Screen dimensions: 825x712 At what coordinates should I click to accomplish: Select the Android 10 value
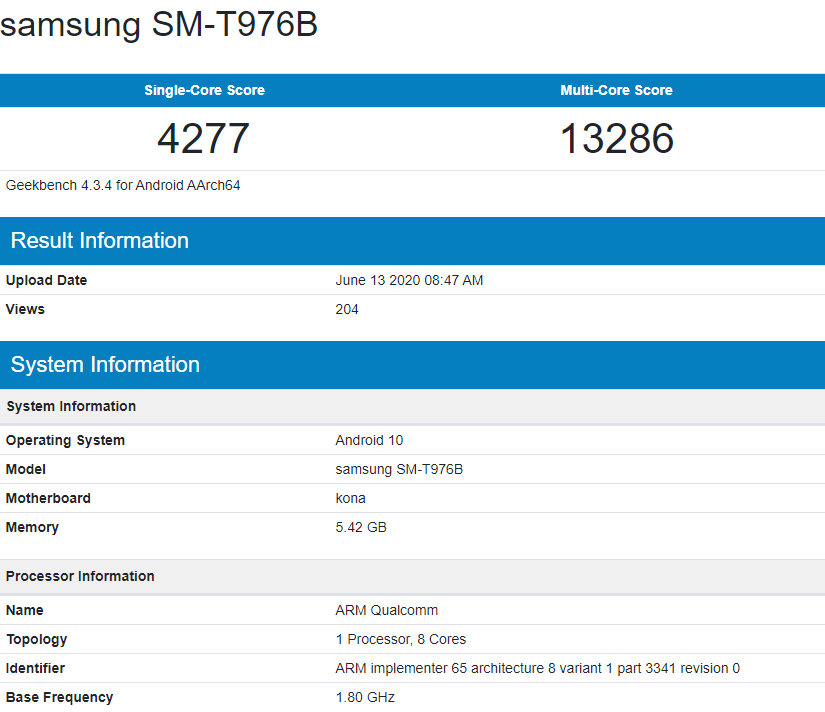[x=369, y=440]
